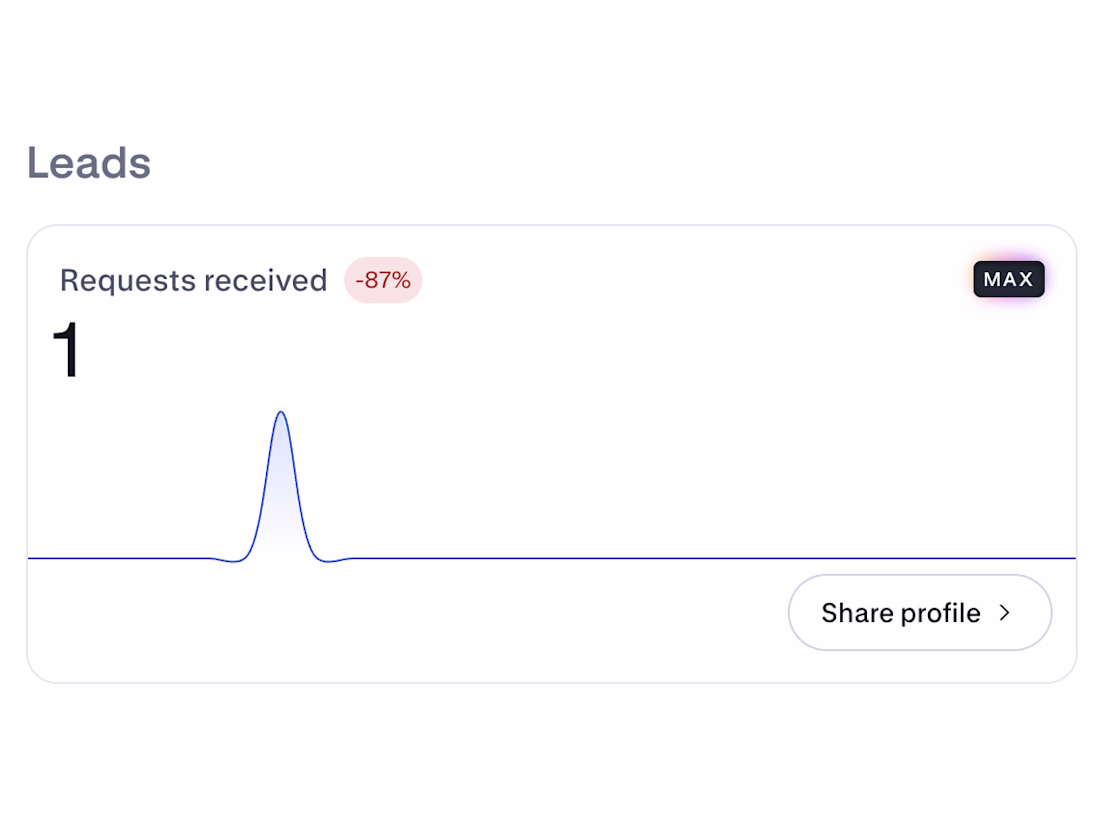Click the rising slope of the chart spike
The height and width of the screenshot is (825, 1100).
(262, 491)
